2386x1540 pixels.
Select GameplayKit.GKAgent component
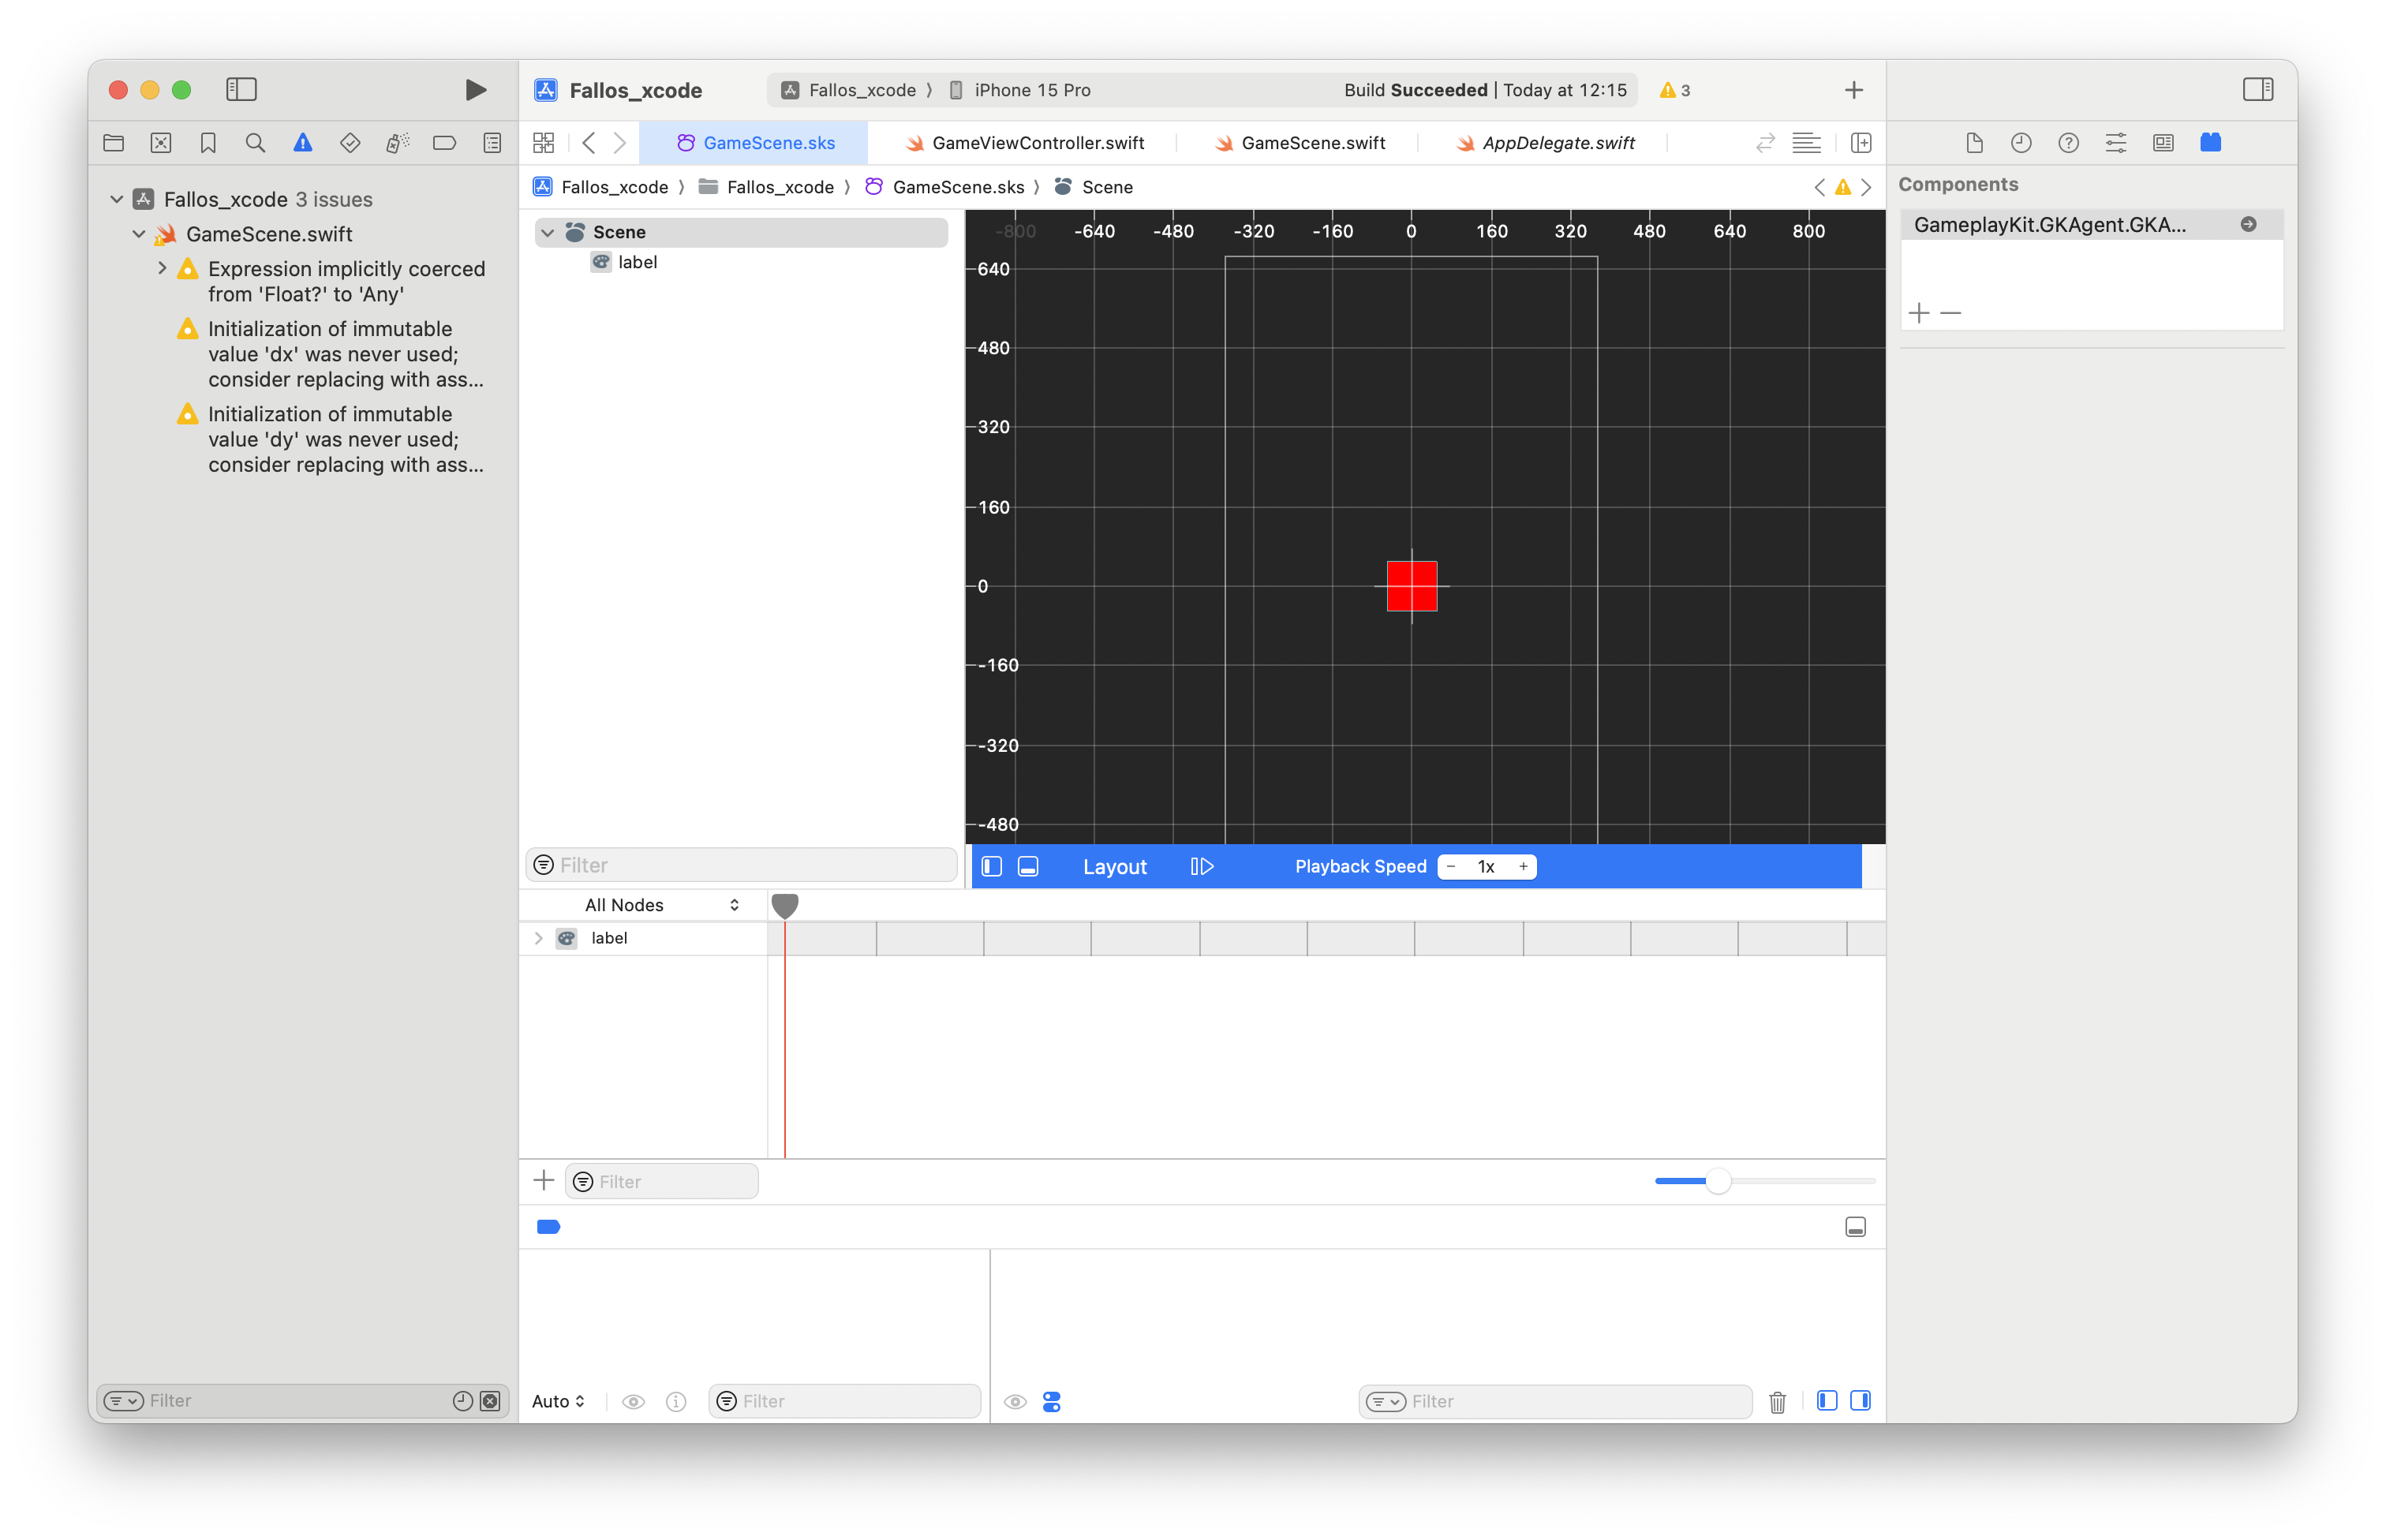click(2091, 225)
